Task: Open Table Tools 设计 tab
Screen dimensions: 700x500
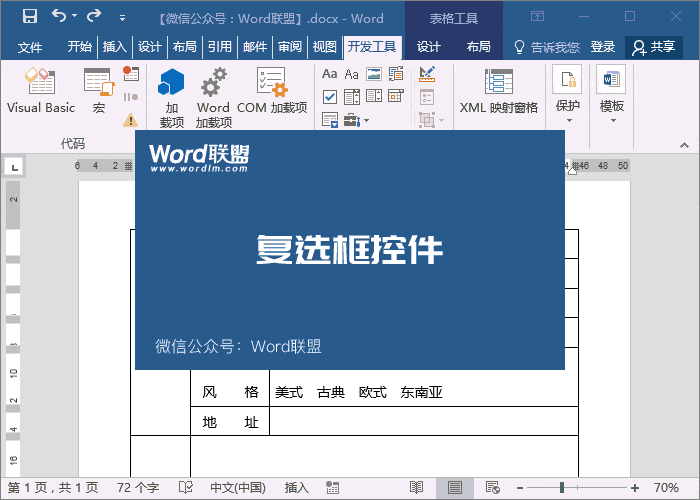Action: 429,47
